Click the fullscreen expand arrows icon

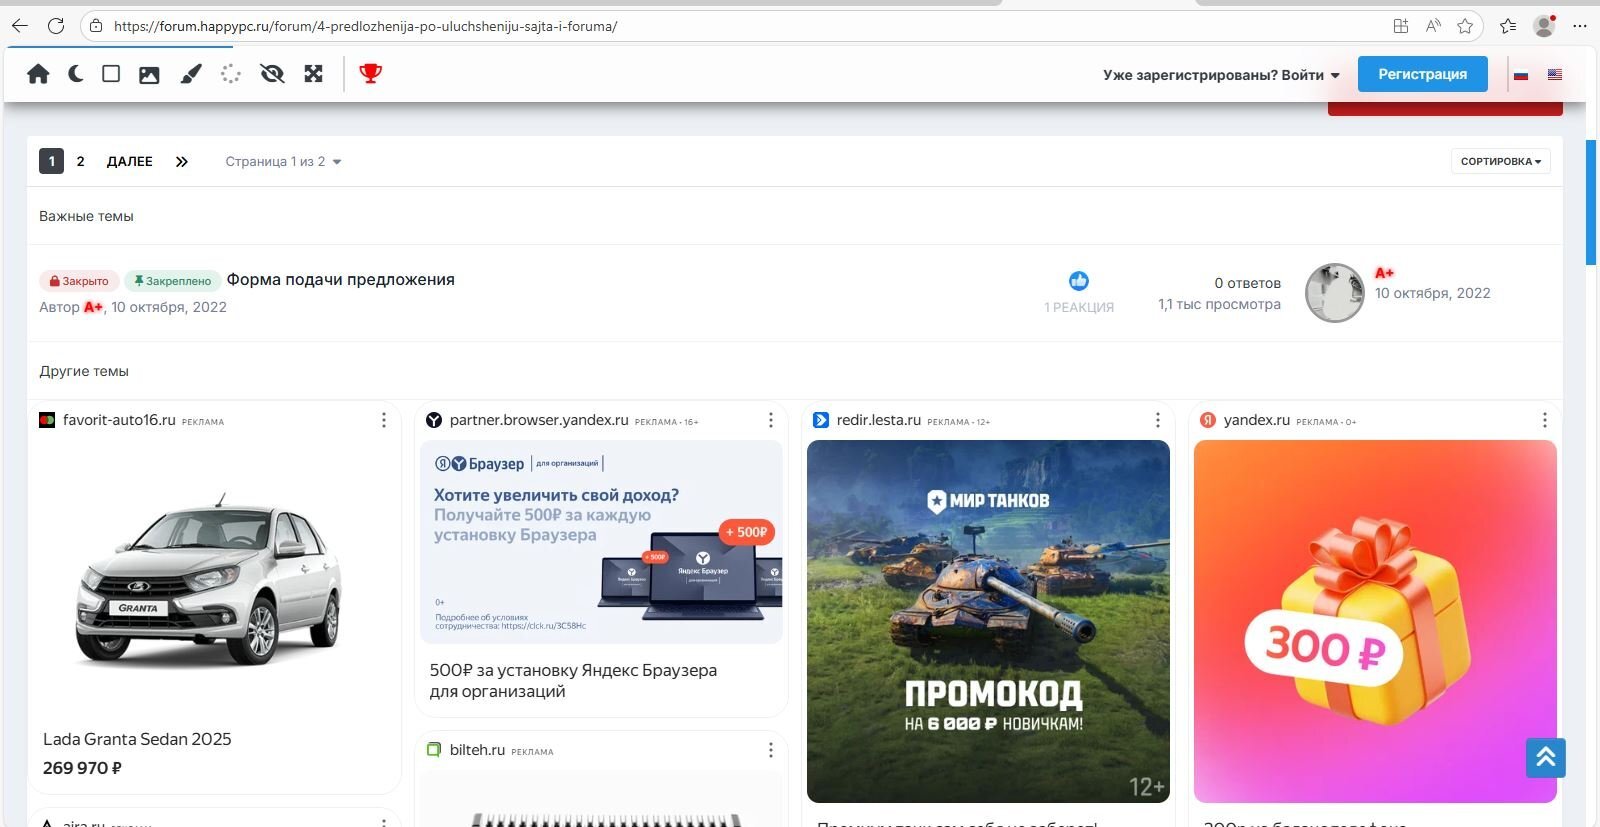coord(313,74)
